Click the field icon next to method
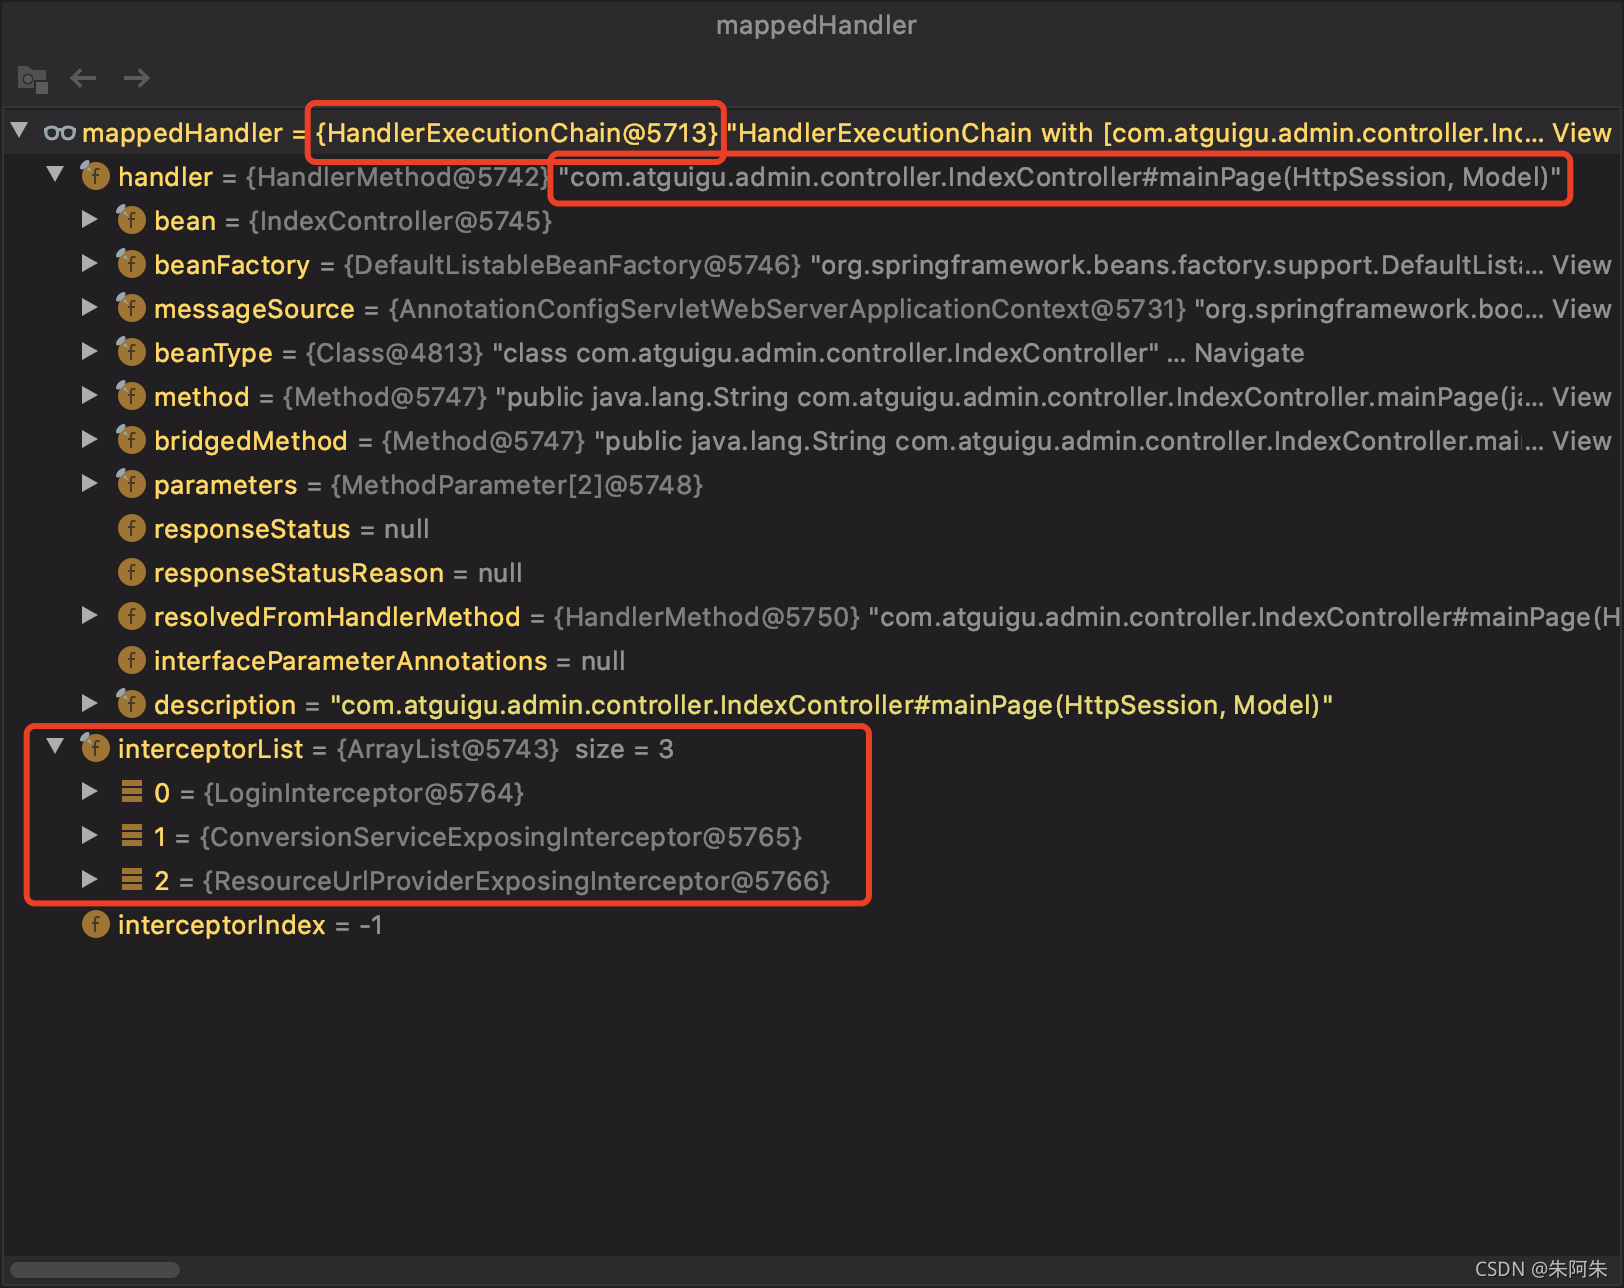This screenshot has height=1288, width=1624. pos(131,397)
